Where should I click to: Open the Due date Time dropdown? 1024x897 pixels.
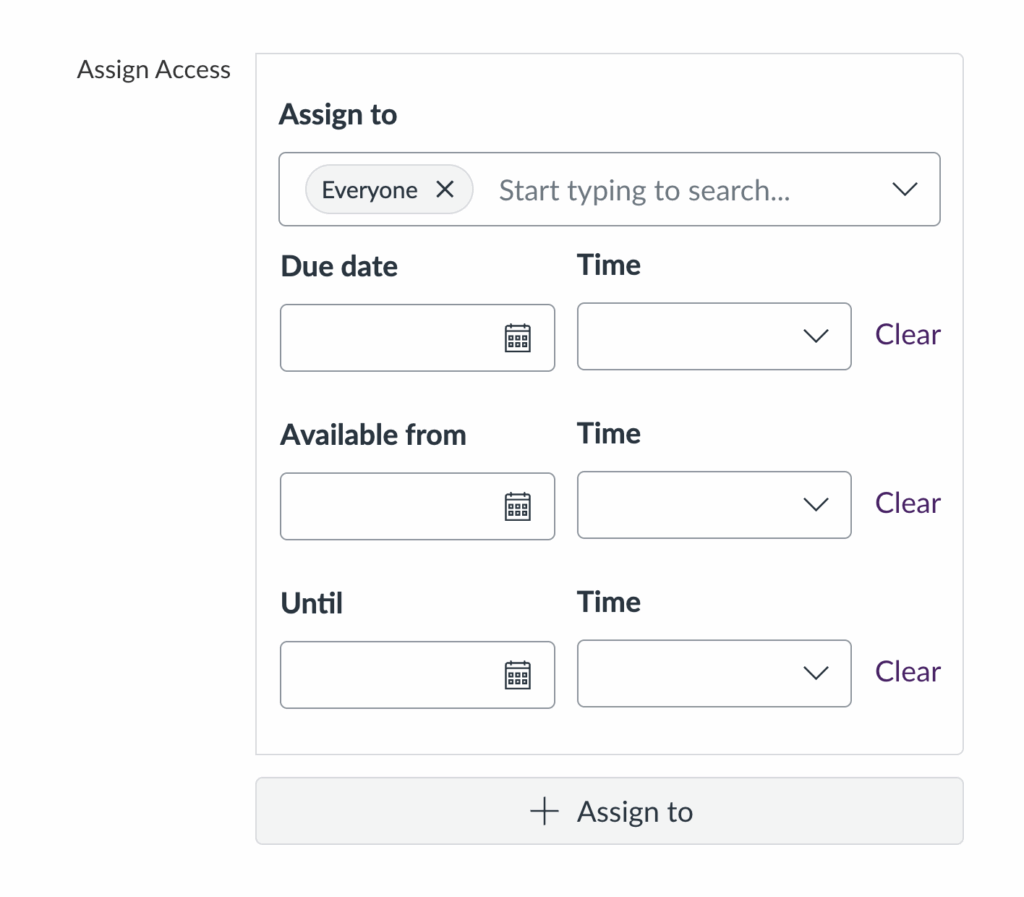coord(816,336)
